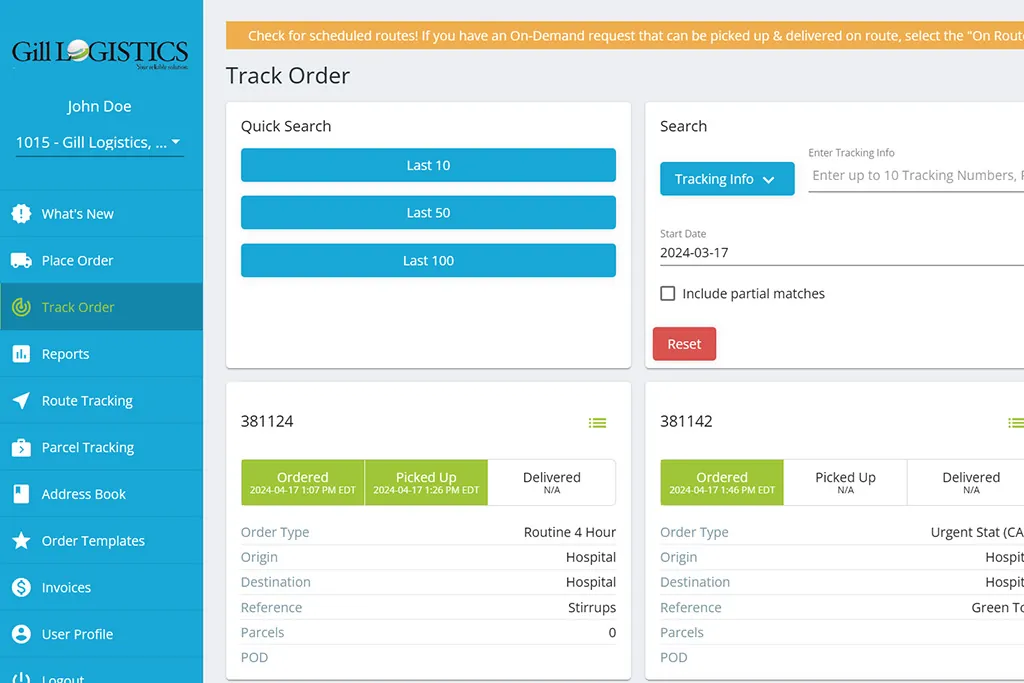Enable Include partial matches checkbox
The width and height of the screenshot is (1024, 683).
point(668,294)
